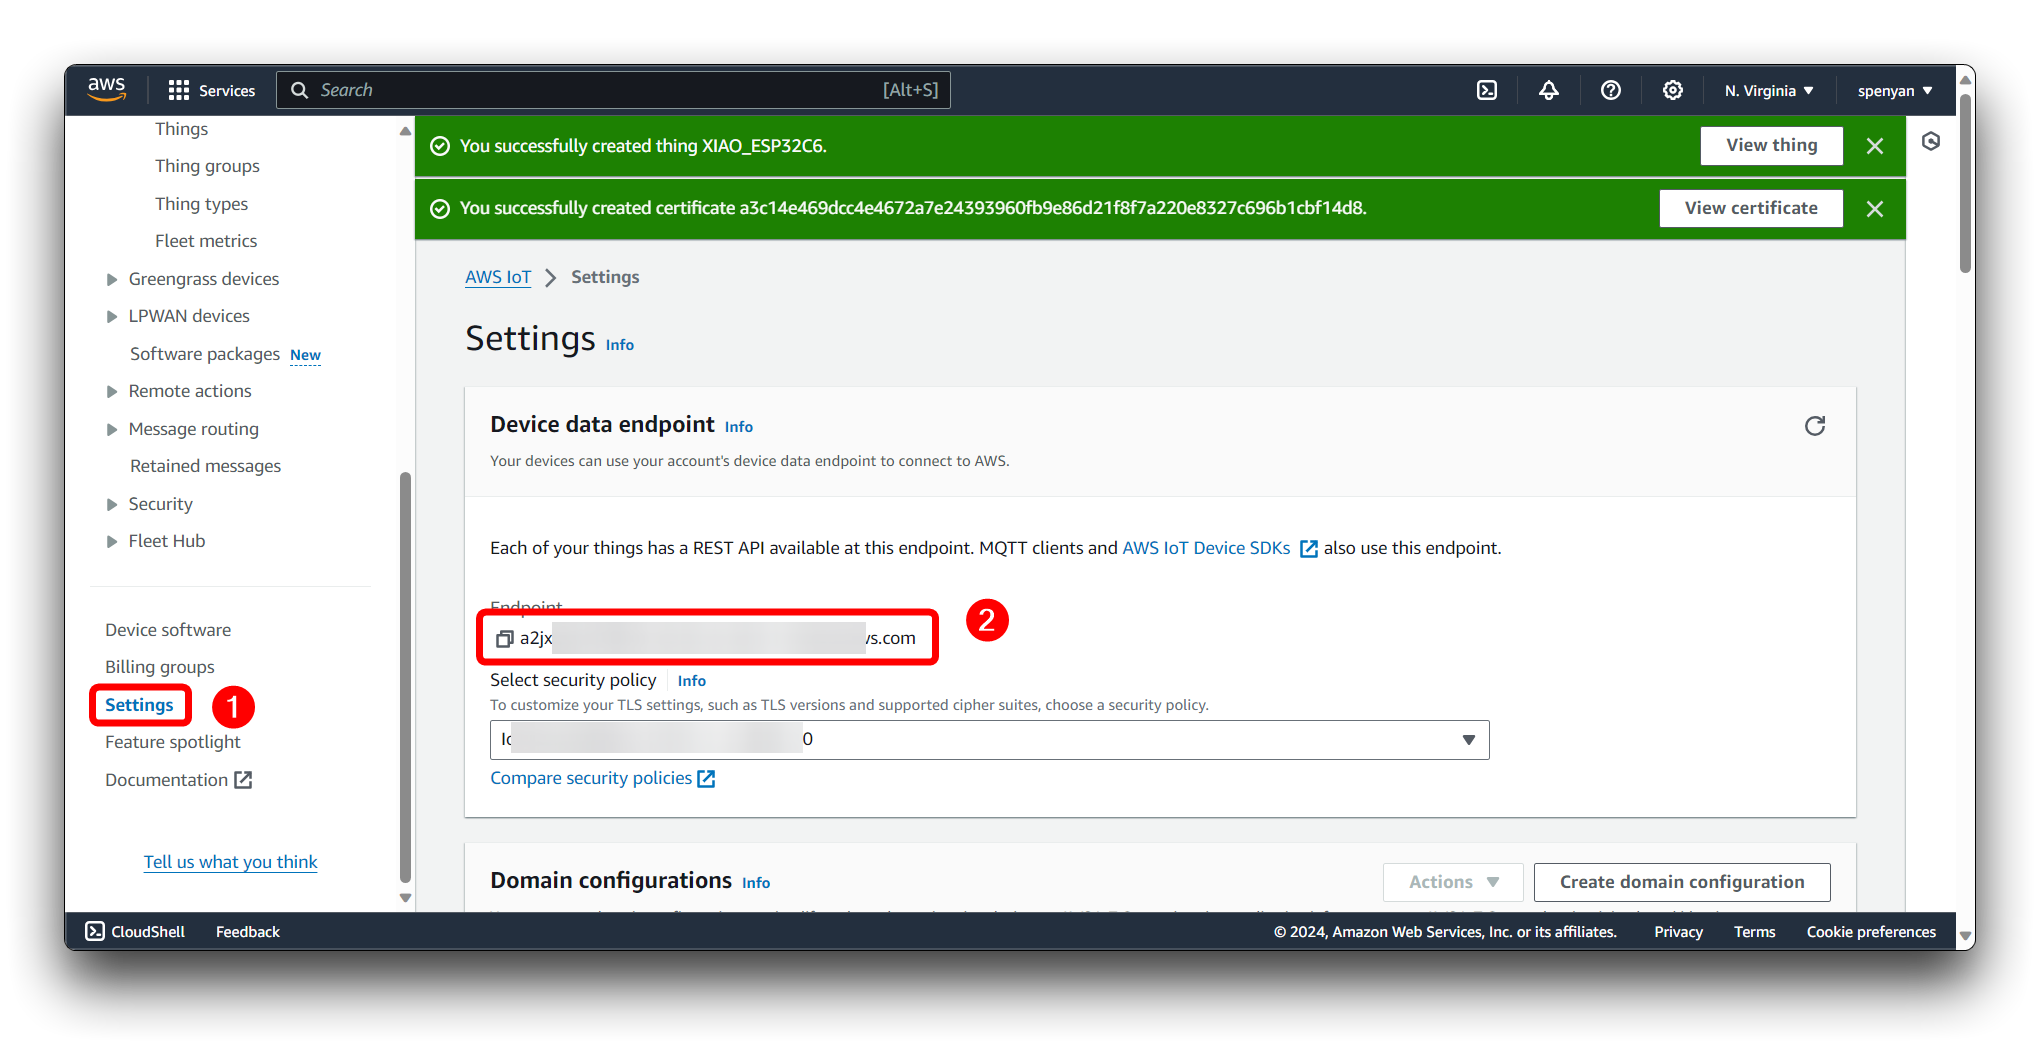Go to Thing groups in sidebar

(207, 166)
